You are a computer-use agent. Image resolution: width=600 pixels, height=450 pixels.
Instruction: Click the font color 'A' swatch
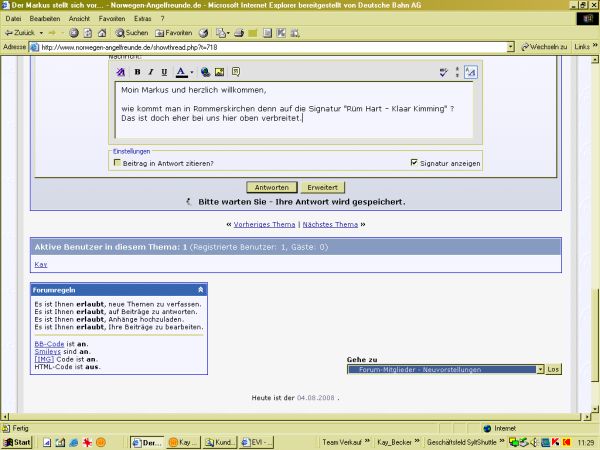181,72
